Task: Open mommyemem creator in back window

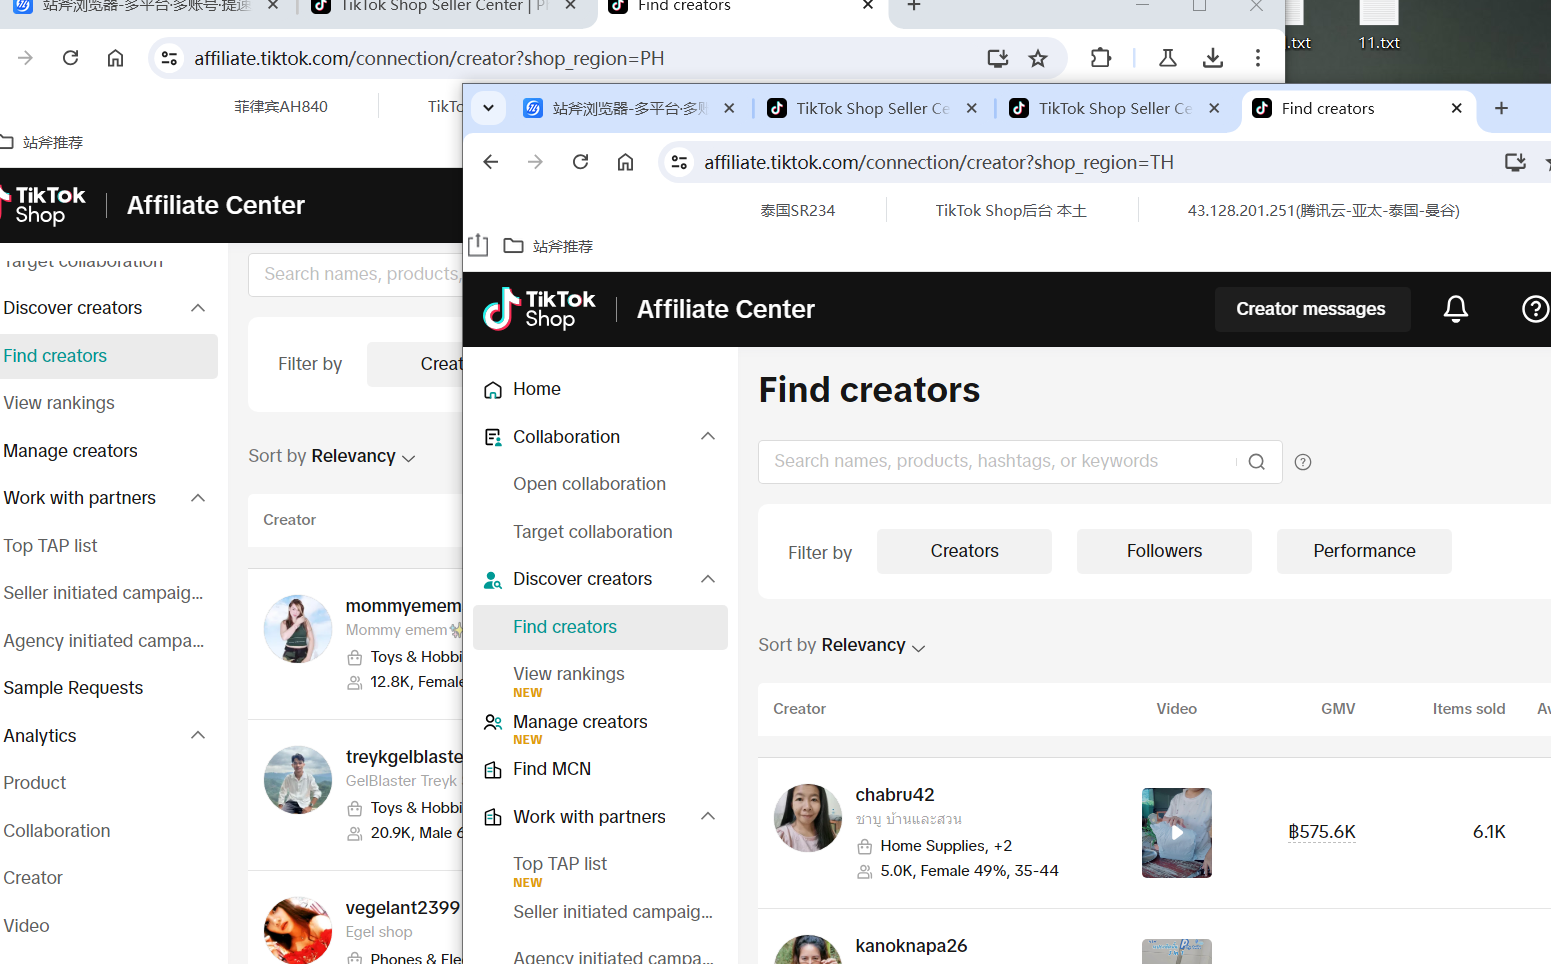Action: tap(403, 606)
